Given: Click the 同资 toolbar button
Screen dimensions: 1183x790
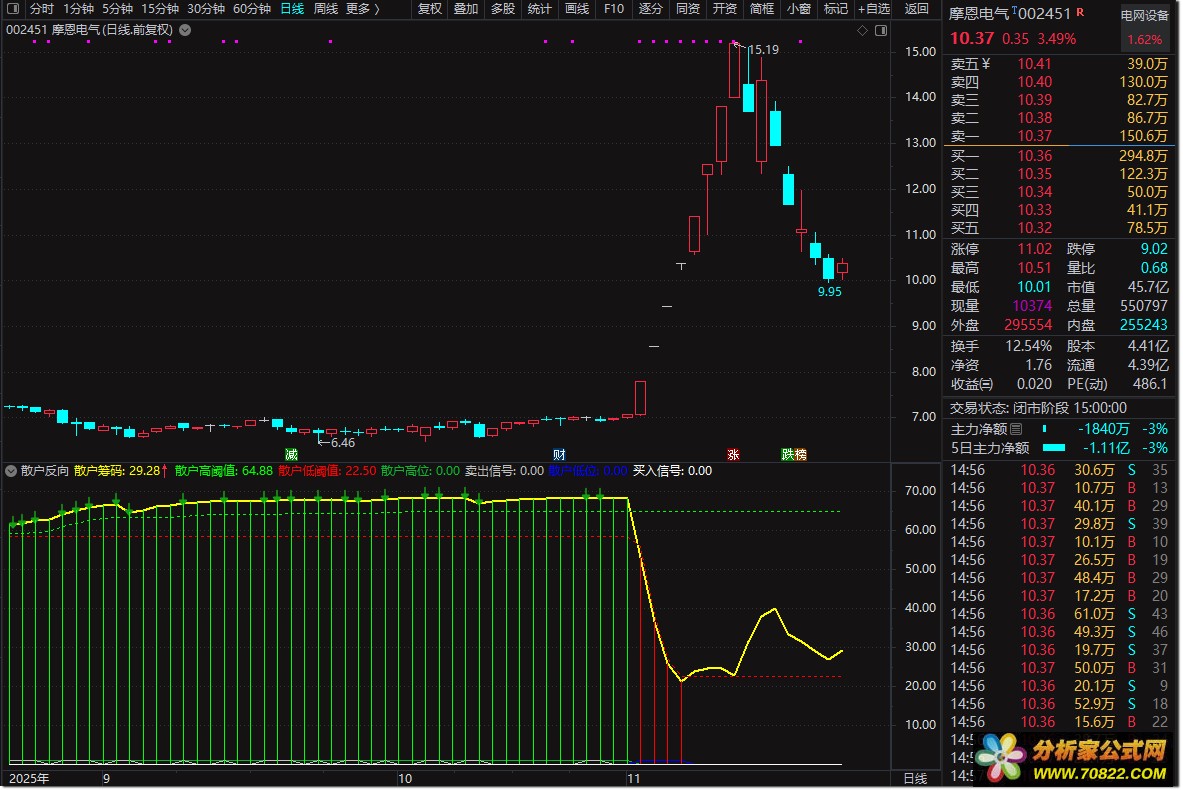Looking at the screenshot, I should [x=688, y=8].
